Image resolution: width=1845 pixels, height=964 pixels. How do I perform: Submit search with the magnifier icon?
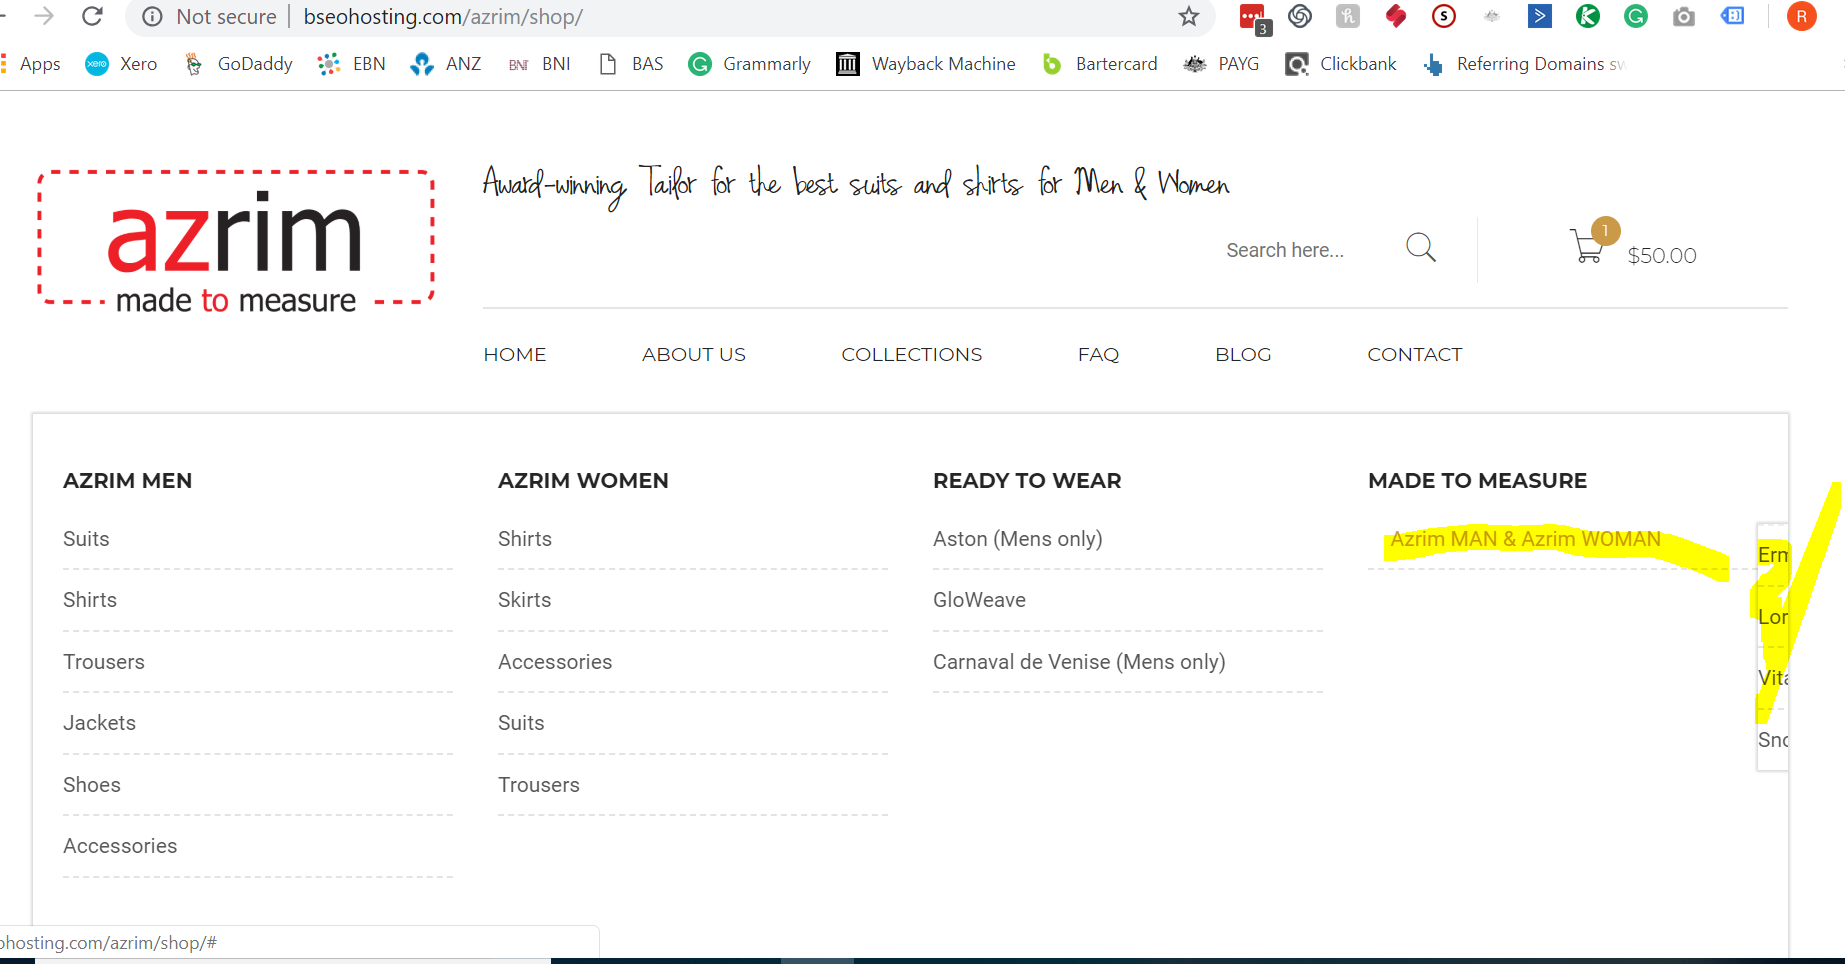(1421, 247)
